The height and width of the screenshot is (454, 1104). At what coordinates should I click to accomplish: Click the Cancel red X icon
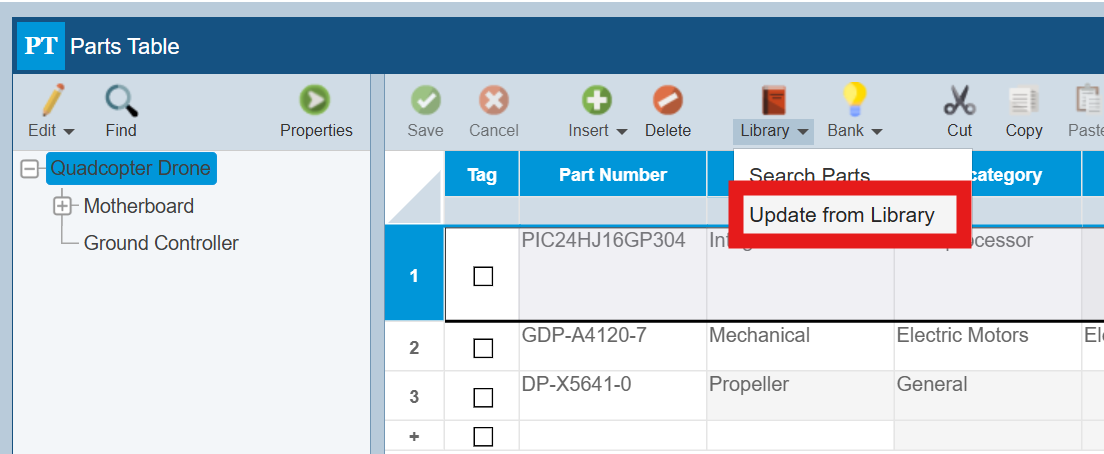(493, 101)
